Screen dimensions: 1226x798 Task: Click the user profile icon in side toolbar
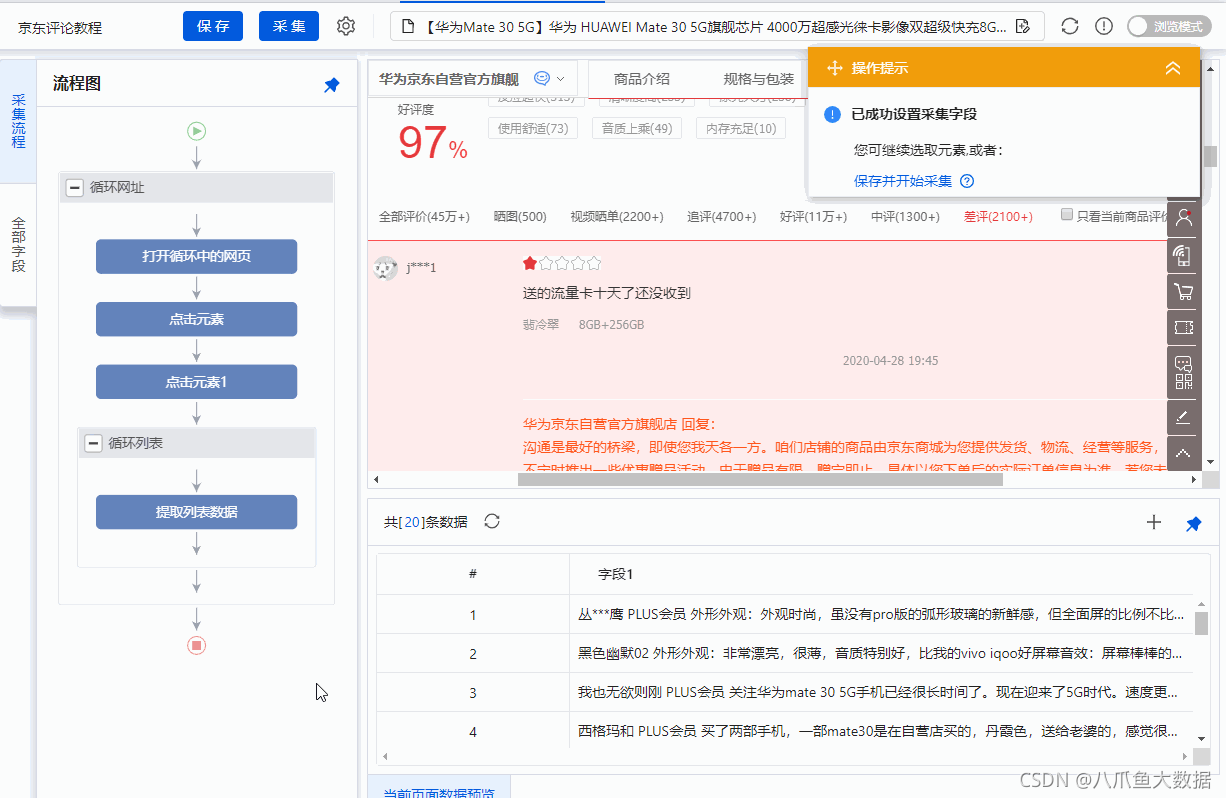point(1183,216)
